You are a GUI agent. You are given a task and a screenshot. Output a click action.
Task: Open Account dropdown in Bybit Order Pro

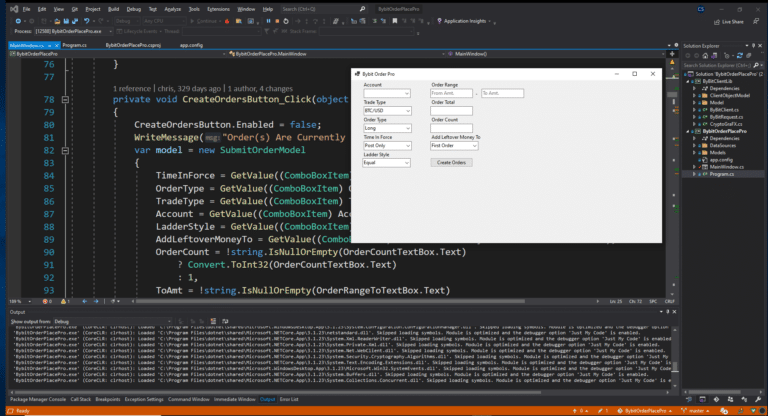tap(386, 93)
